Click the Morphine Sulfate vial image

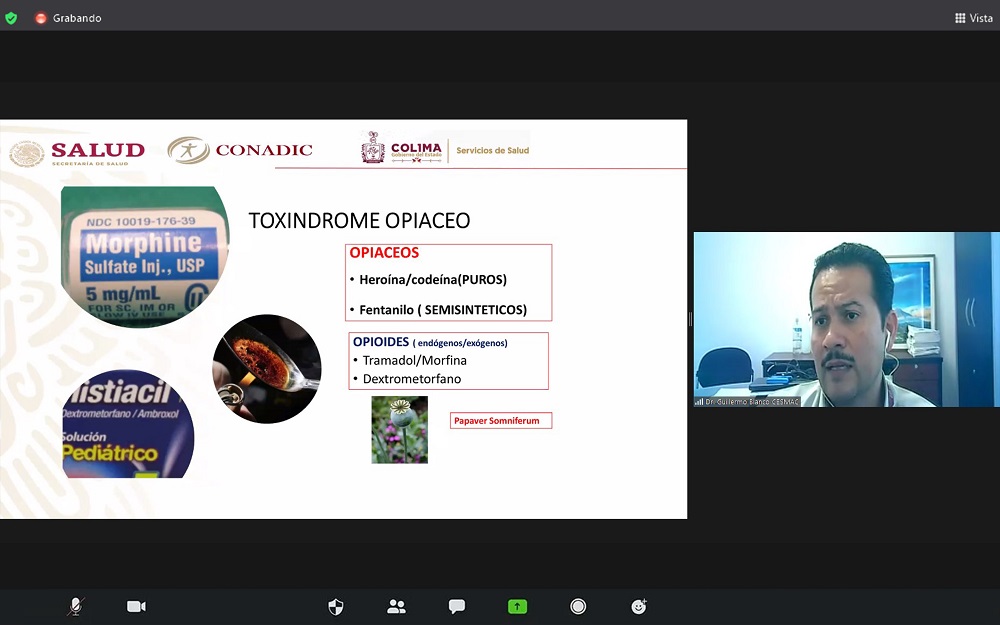coord(144,256)
